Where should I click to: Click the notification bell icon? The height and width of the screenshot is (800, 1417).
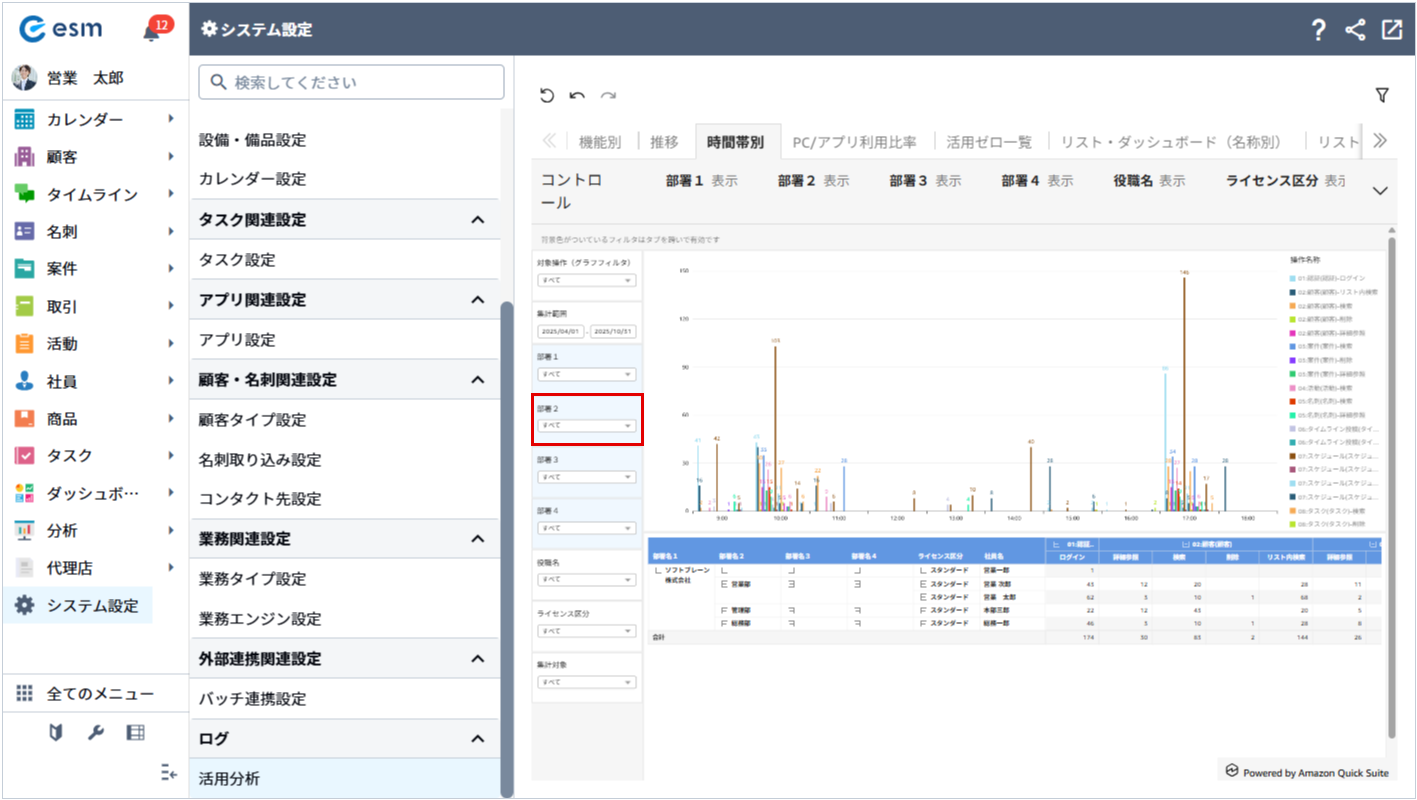[151, 31]
